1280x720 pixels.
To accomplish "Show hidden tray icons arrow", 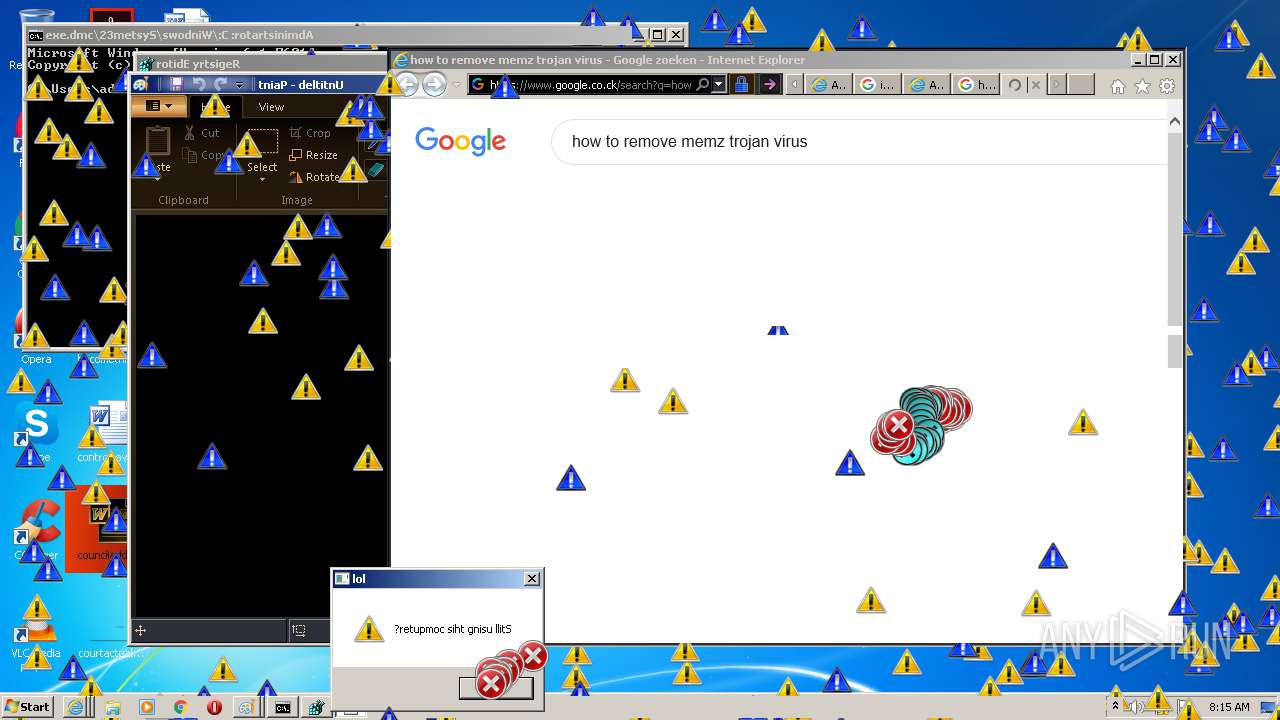I will 1116,707.
